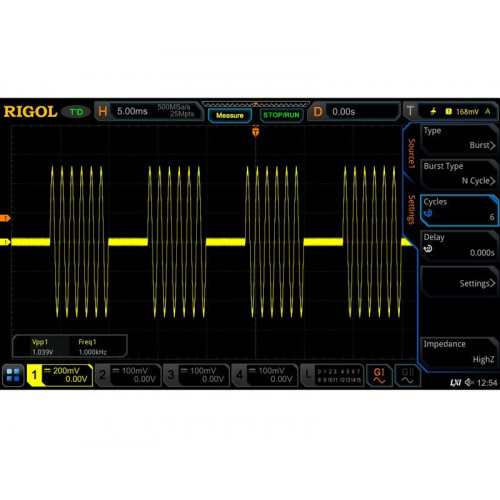Select the GI waveform generator icon

point(379,375)
